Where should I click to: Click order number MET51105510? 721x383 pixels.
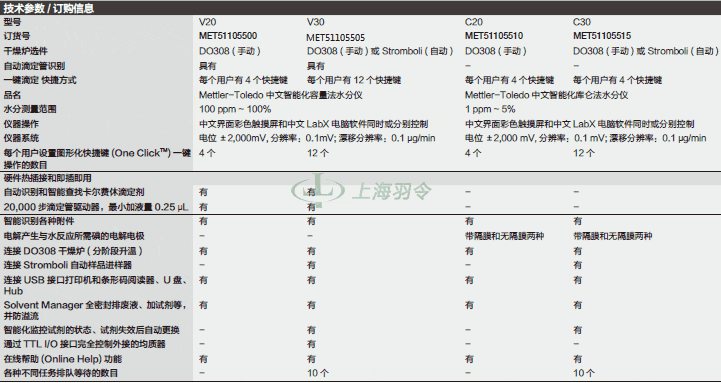494,35
